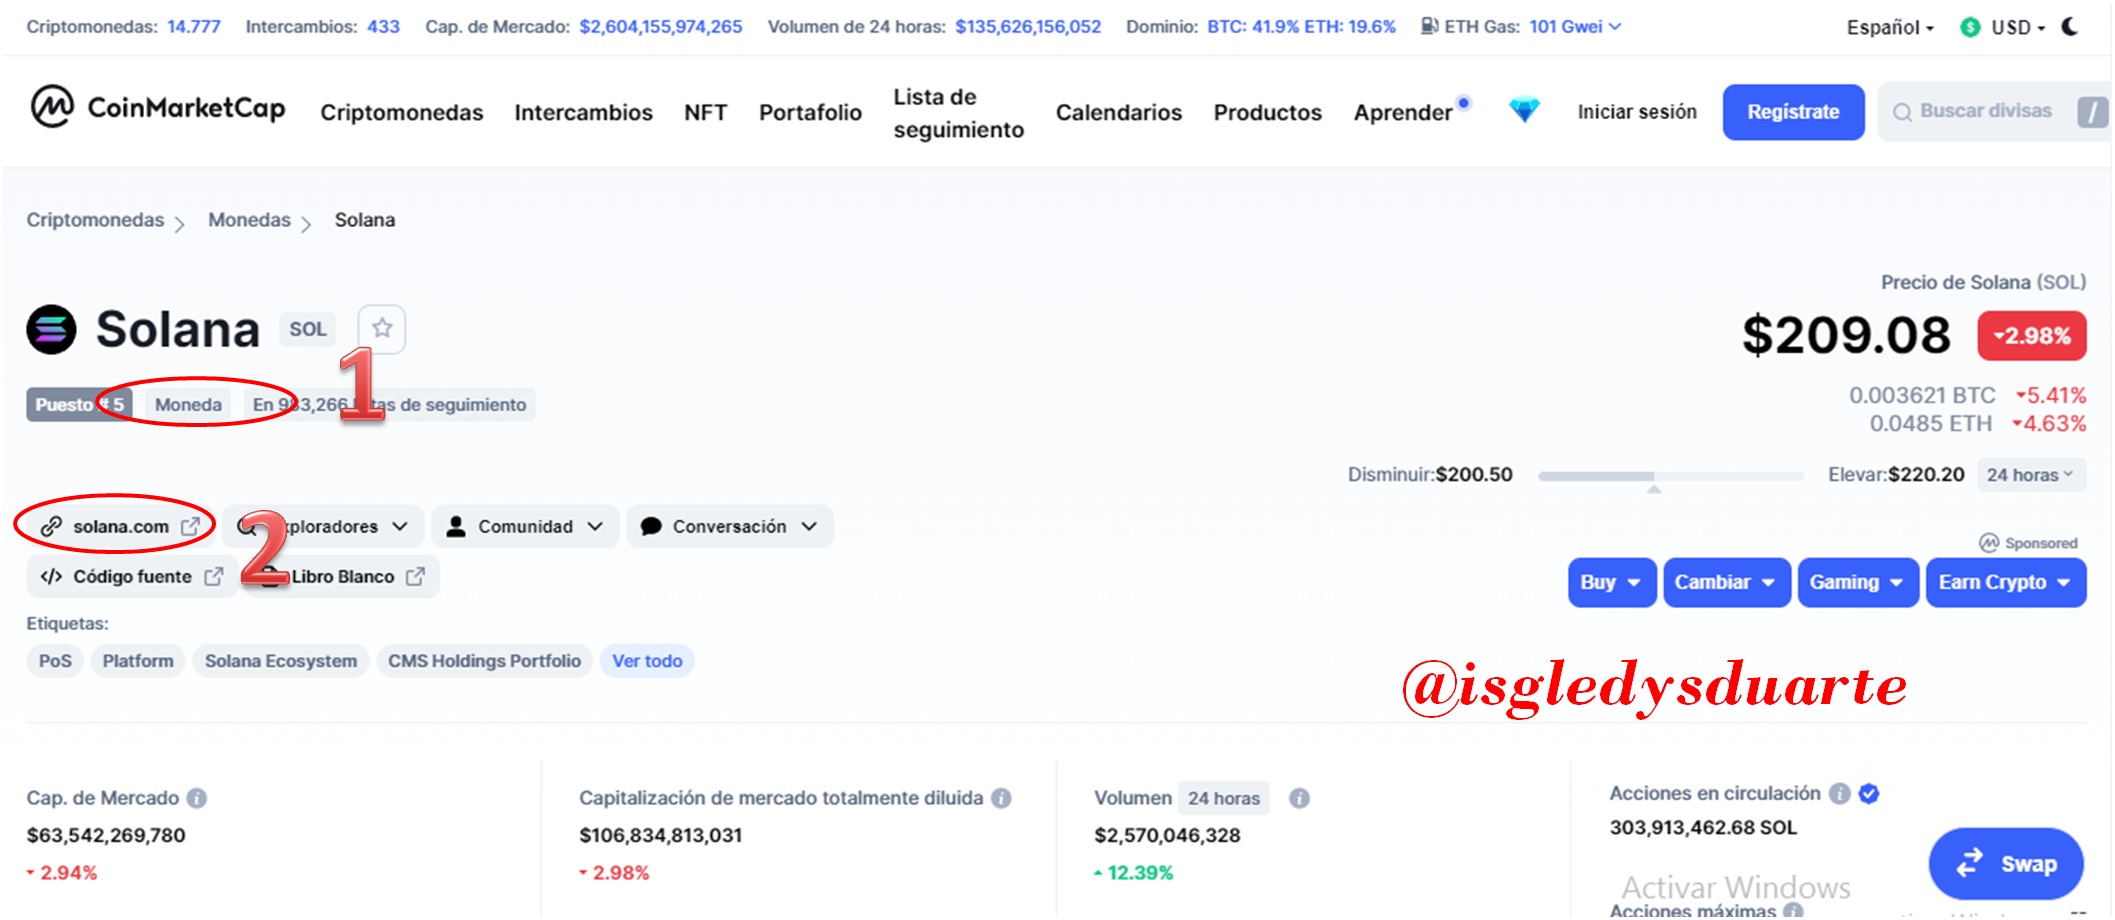Click info icon next to Cap. de Mercado
Viewport: 2115px width, 920px height.
197,798
